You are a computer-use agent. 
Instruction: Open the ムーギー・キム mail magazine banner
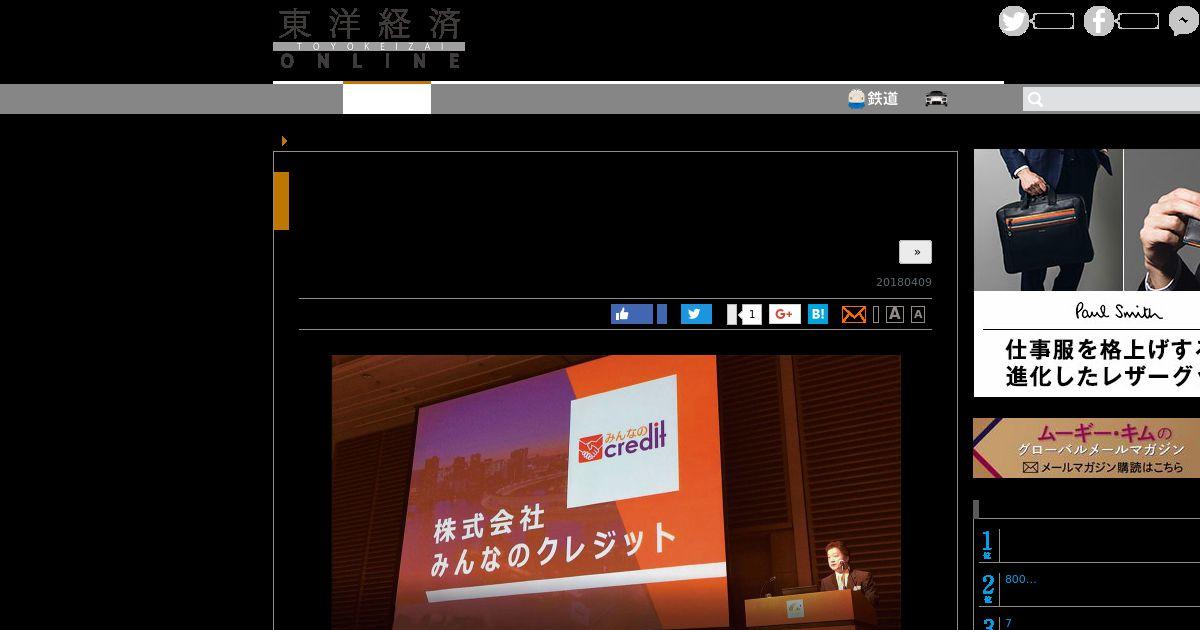[1087, 448]
